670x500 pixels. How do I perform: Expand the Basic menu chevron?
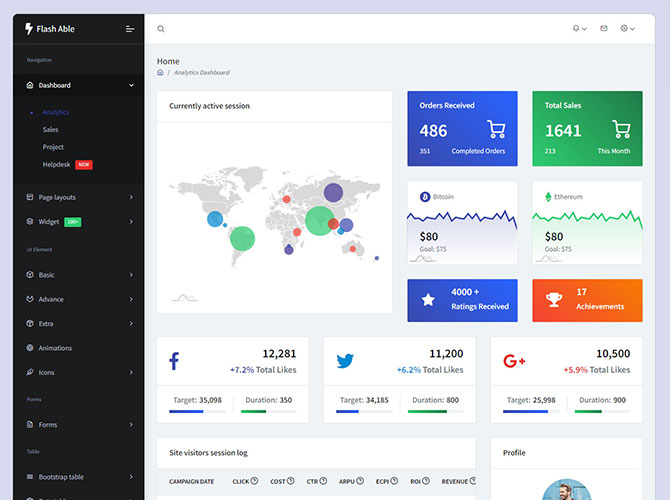(131, 275)
